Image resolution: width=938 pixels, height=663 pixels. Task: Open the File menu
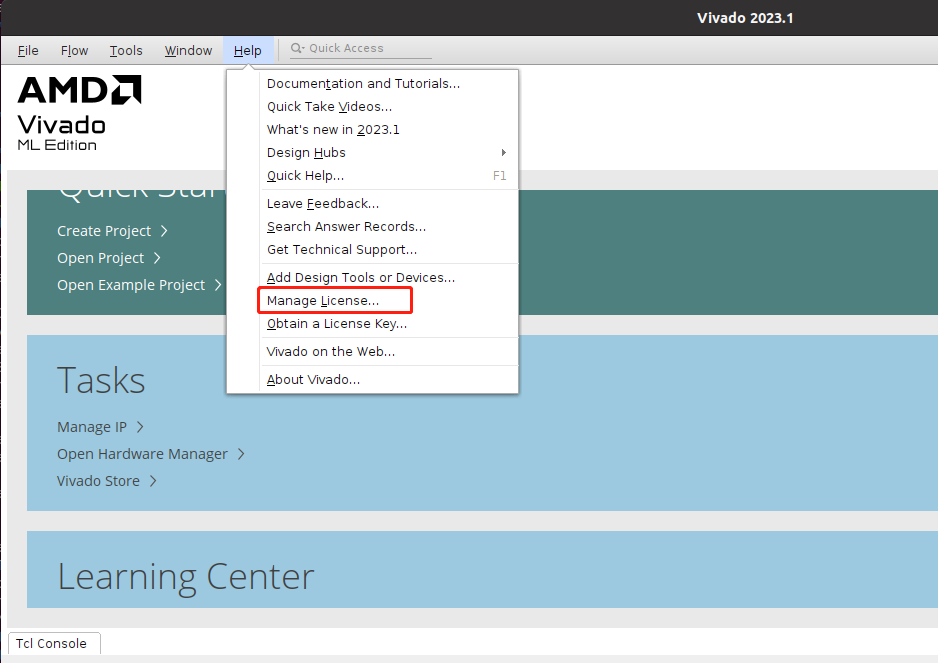(28, 50)
